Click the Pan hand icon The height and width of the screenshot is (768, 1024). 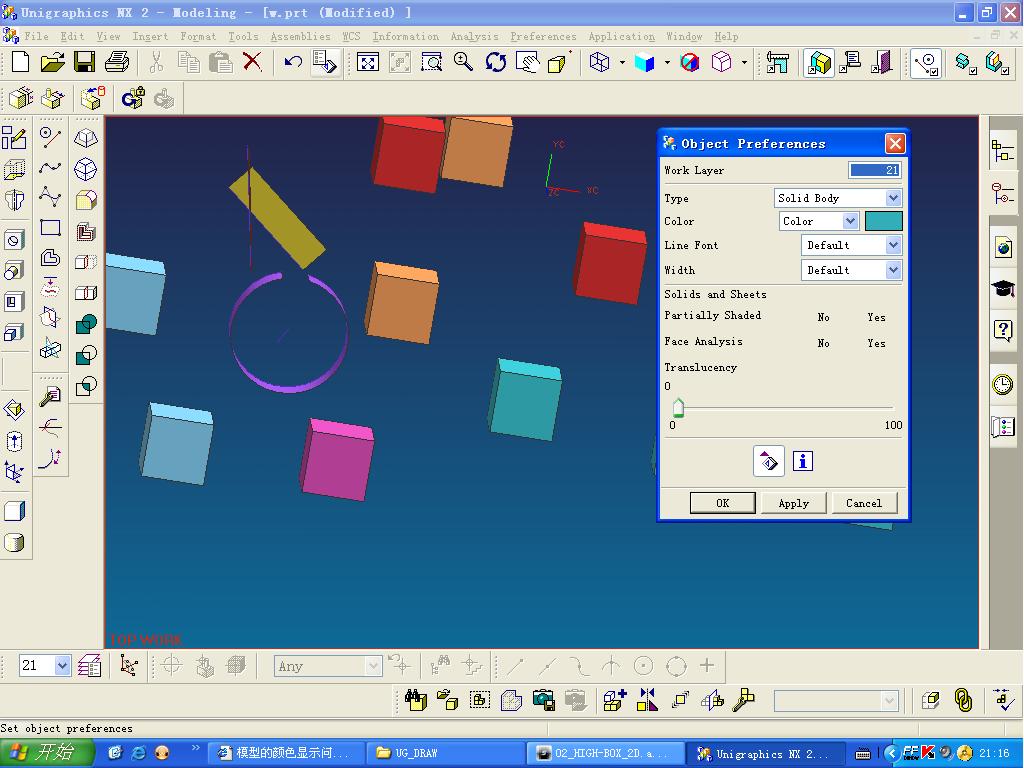point(528,62)
